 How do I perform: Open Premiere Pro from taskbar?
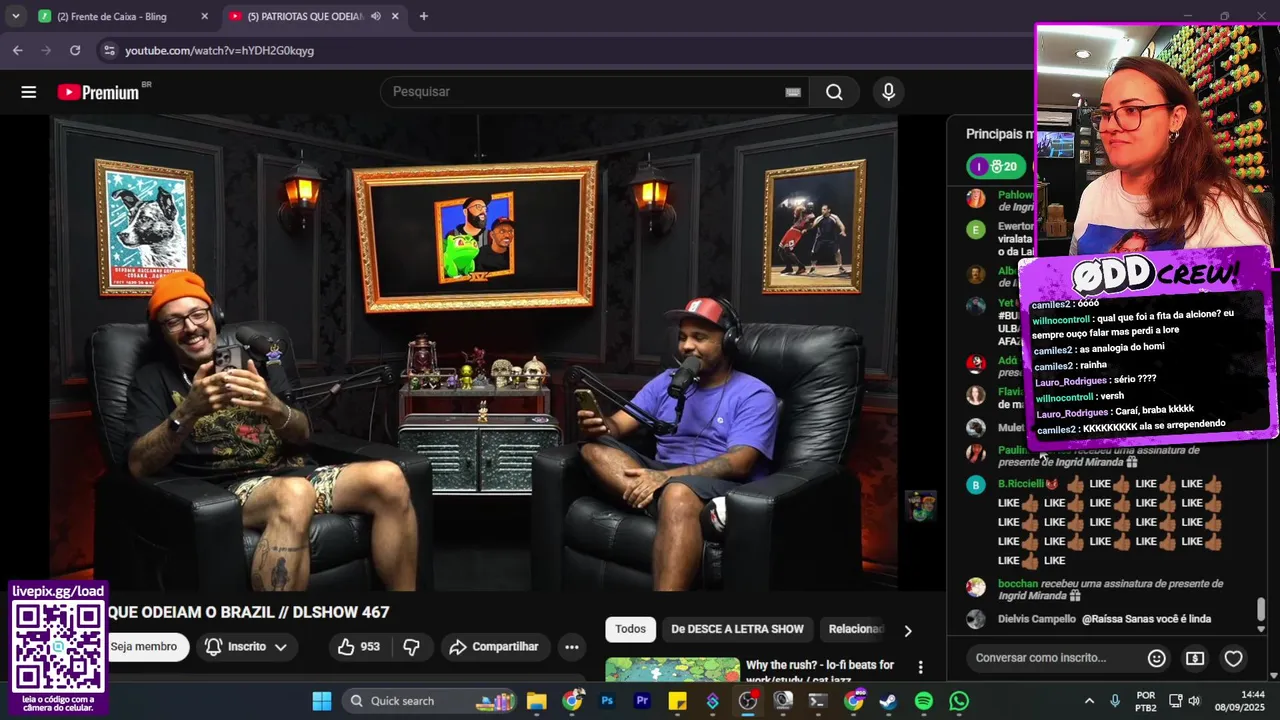tap(642, 701)
